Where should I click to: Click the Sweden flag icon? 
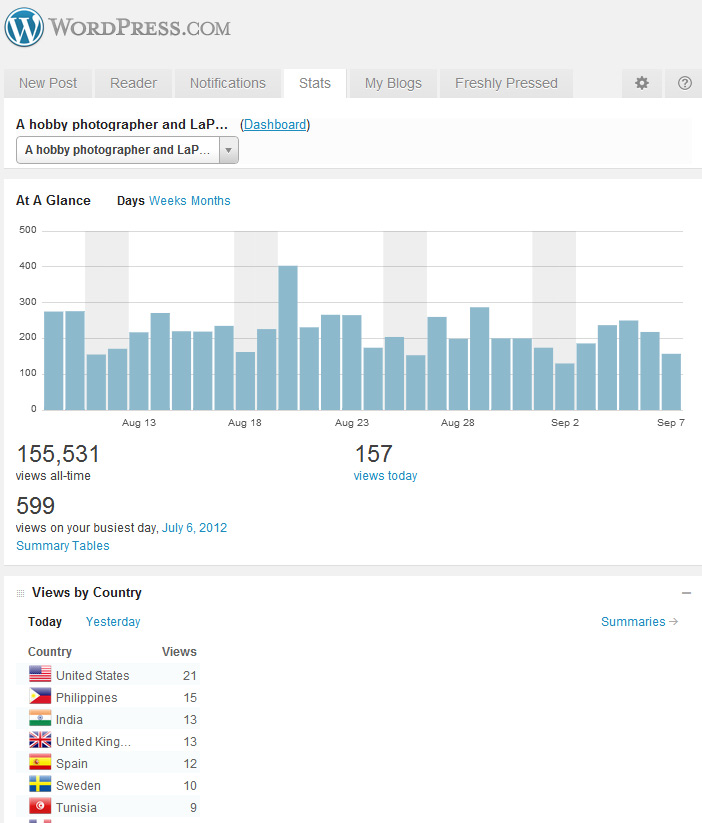[40, 785]
